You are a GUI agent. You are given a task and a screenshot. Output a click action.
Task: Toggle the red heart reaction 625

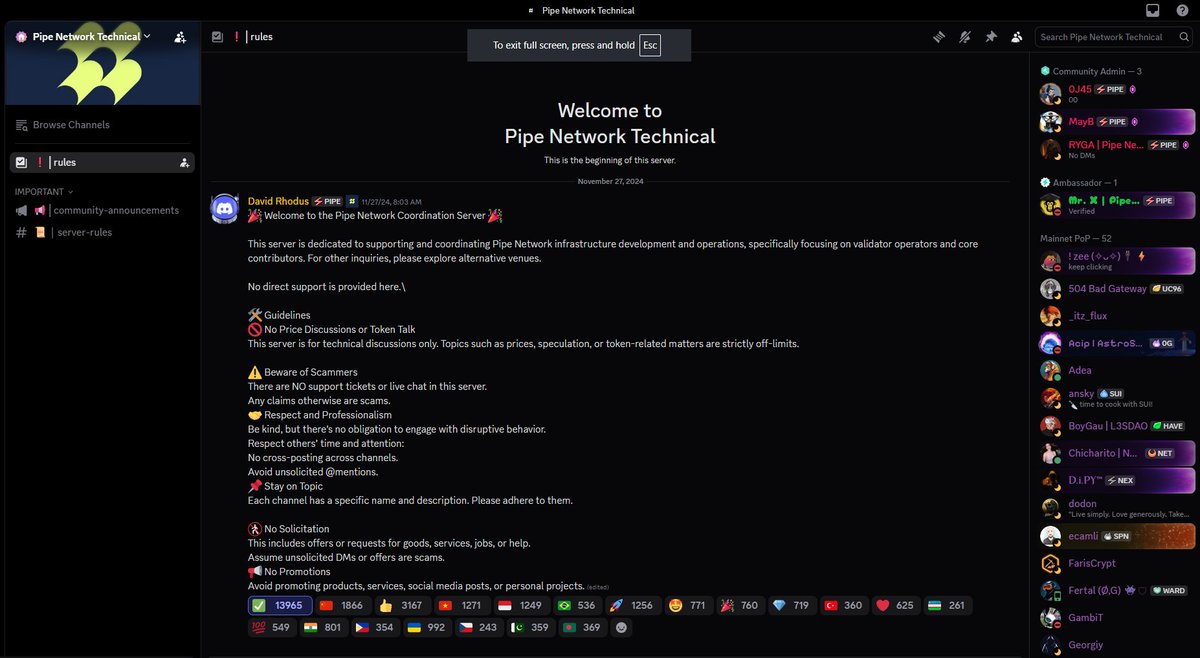coord(895,606)
